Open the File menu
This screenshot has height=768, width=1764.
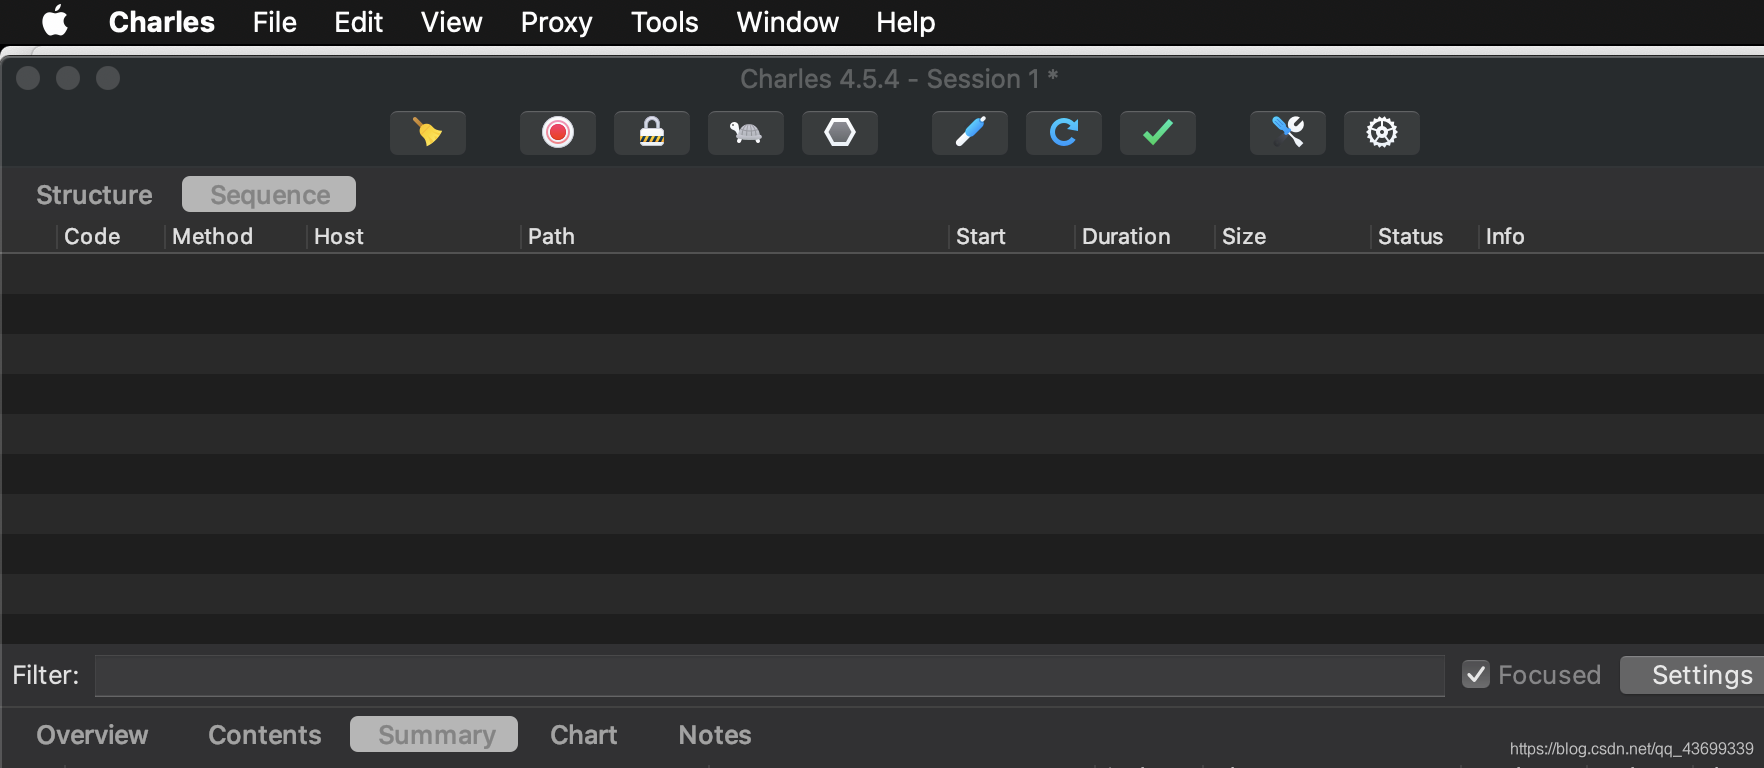pos(275,22)
